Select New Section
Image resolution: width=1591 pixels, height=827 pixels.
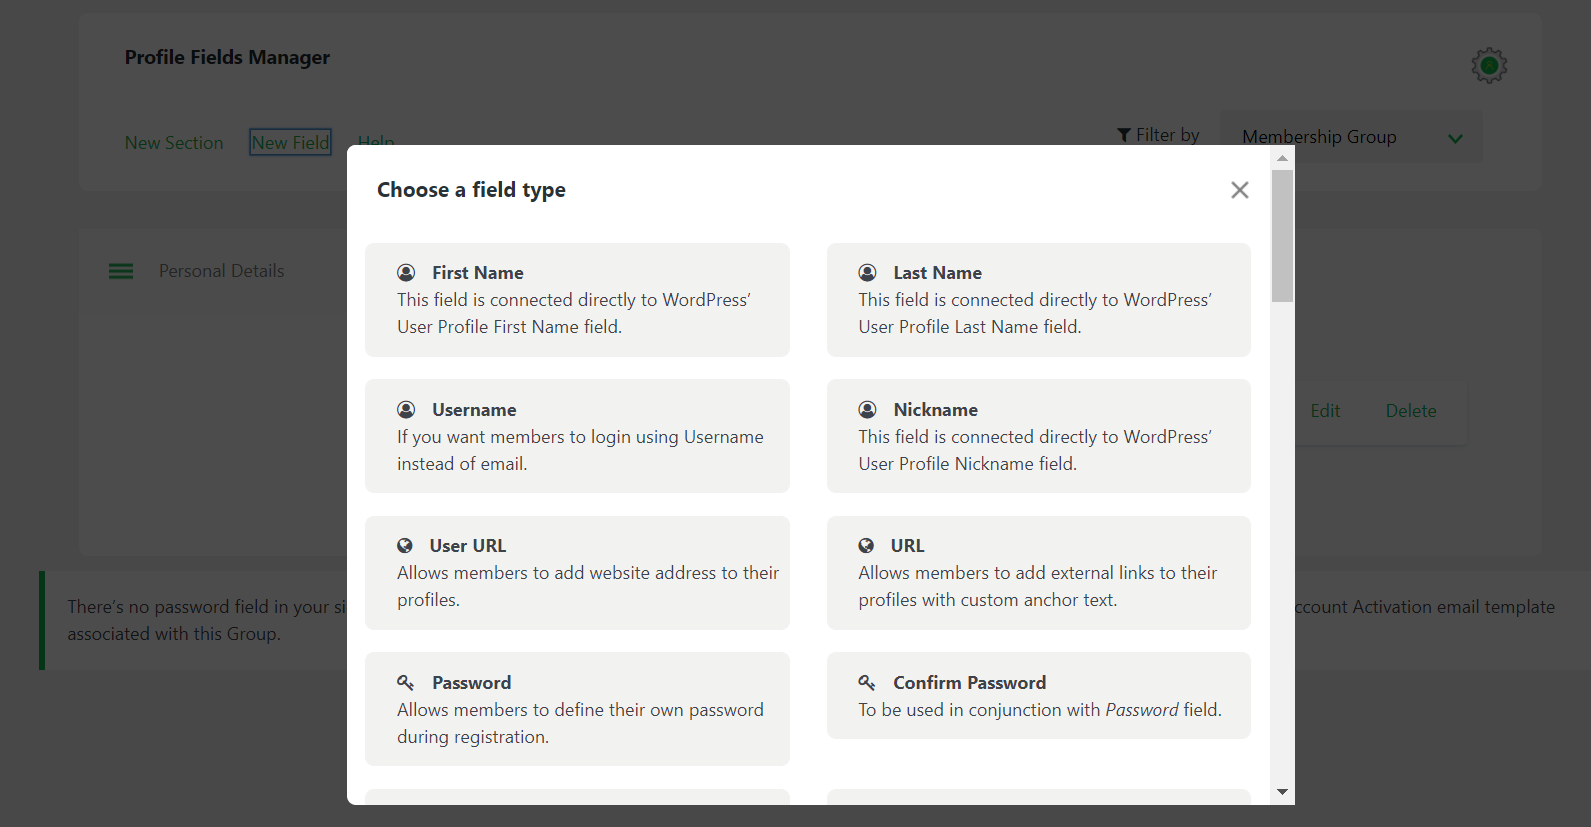coord(174,142)
